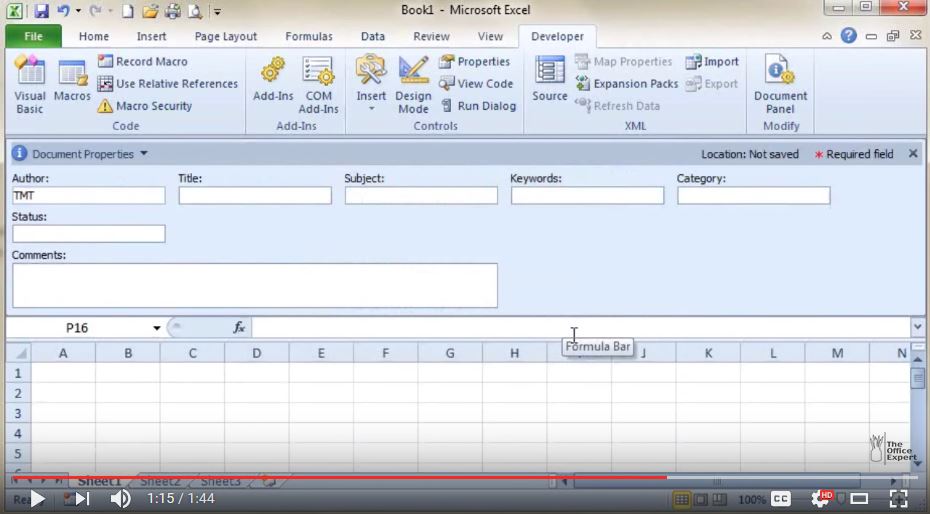The width and height of the screenshot is (930, 514).
Task: Open the Undo history dropdown arrow
Action: click(x=78, y=11)
